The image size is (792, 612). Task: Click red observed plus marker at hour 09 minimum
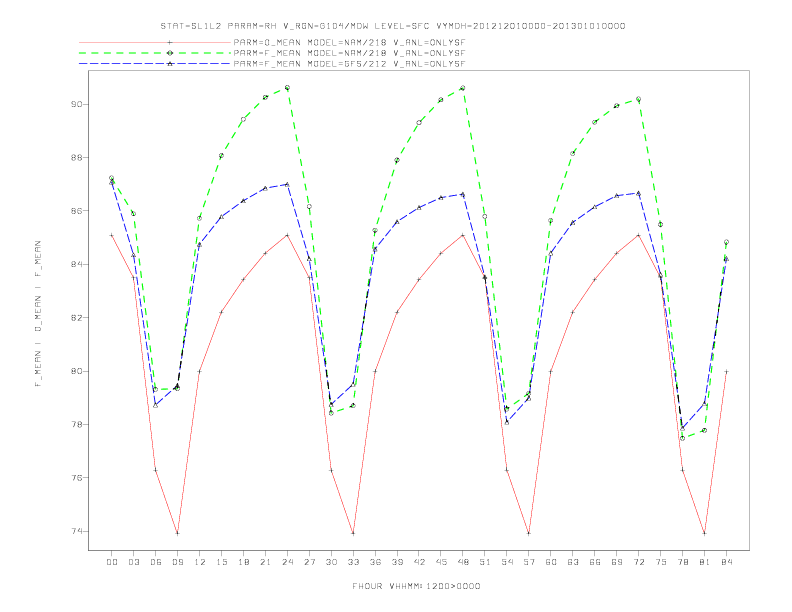pyautogui.click(x=177, y=533)
